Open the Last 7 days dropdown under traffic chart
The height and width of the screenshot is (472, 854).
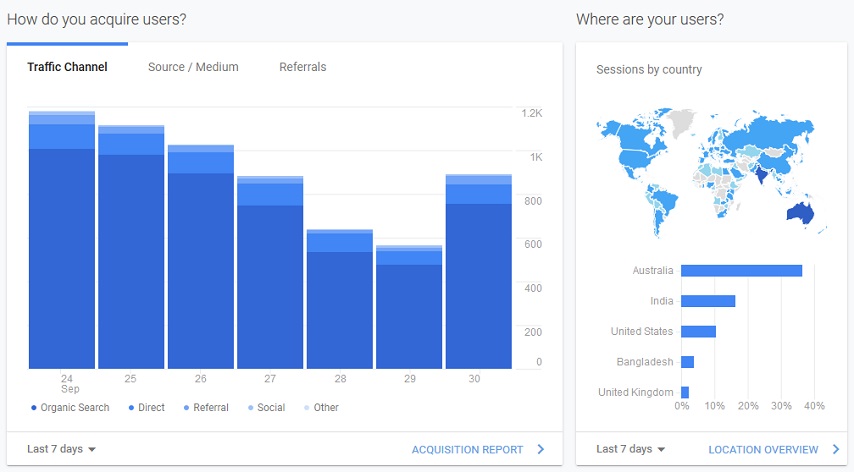(62, 449)
